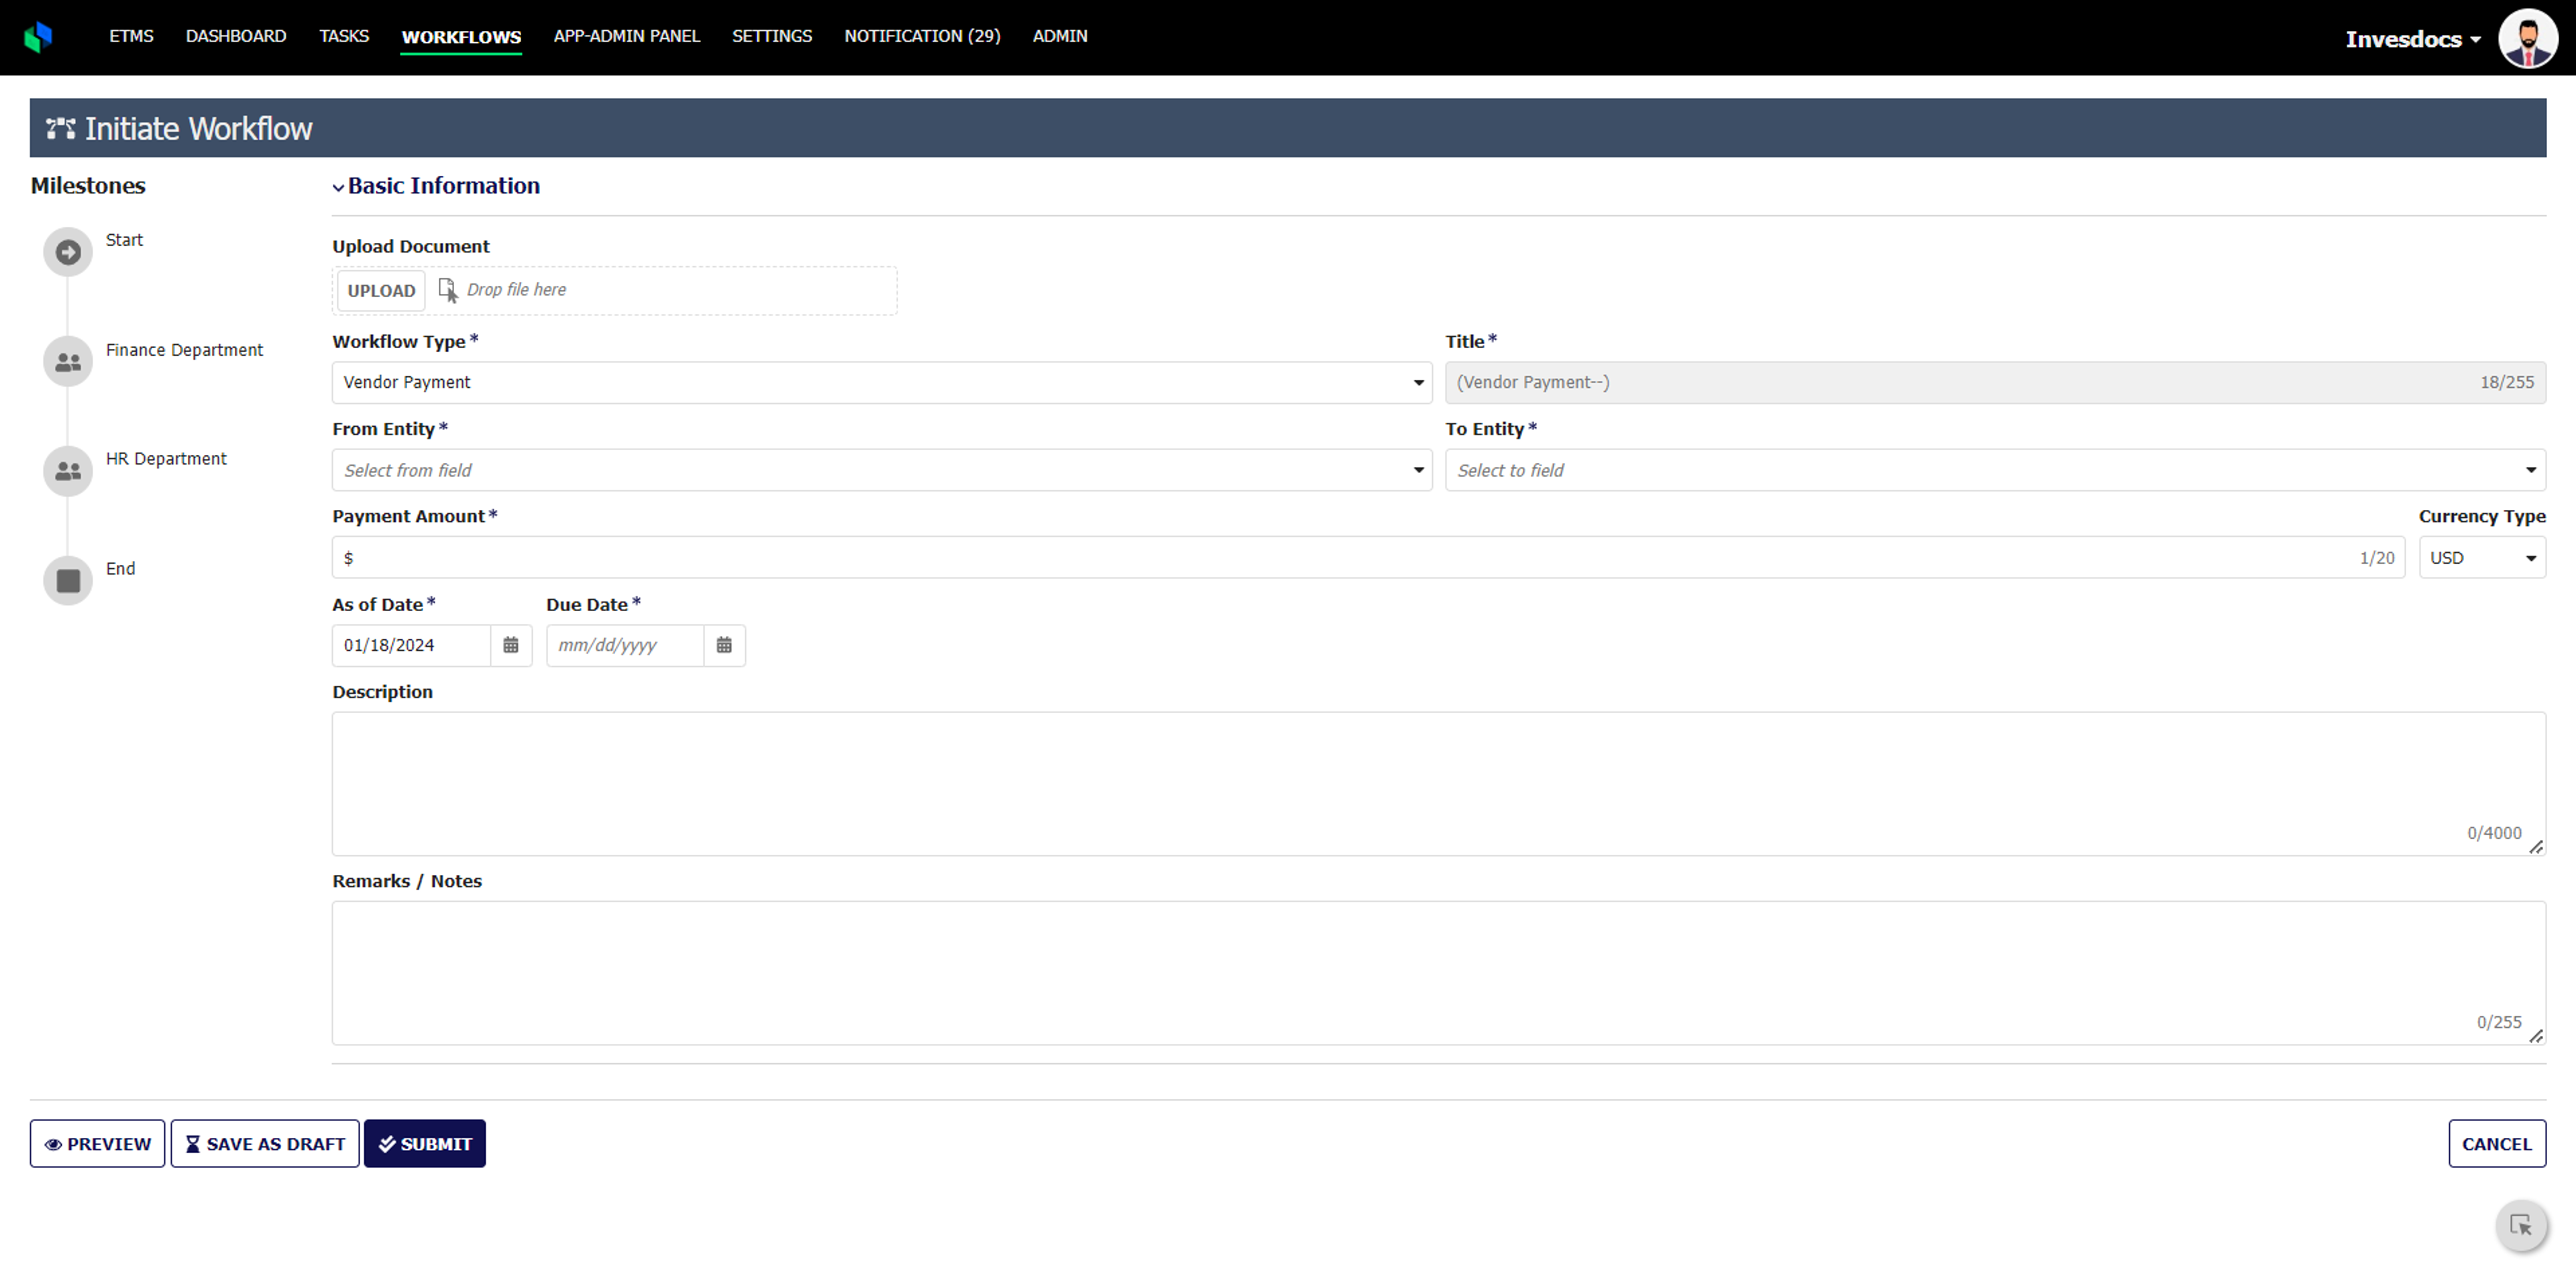The image size is (2576, 1272).
Task: Open the Workflow Type dropdown
Action: pos(881,383)
